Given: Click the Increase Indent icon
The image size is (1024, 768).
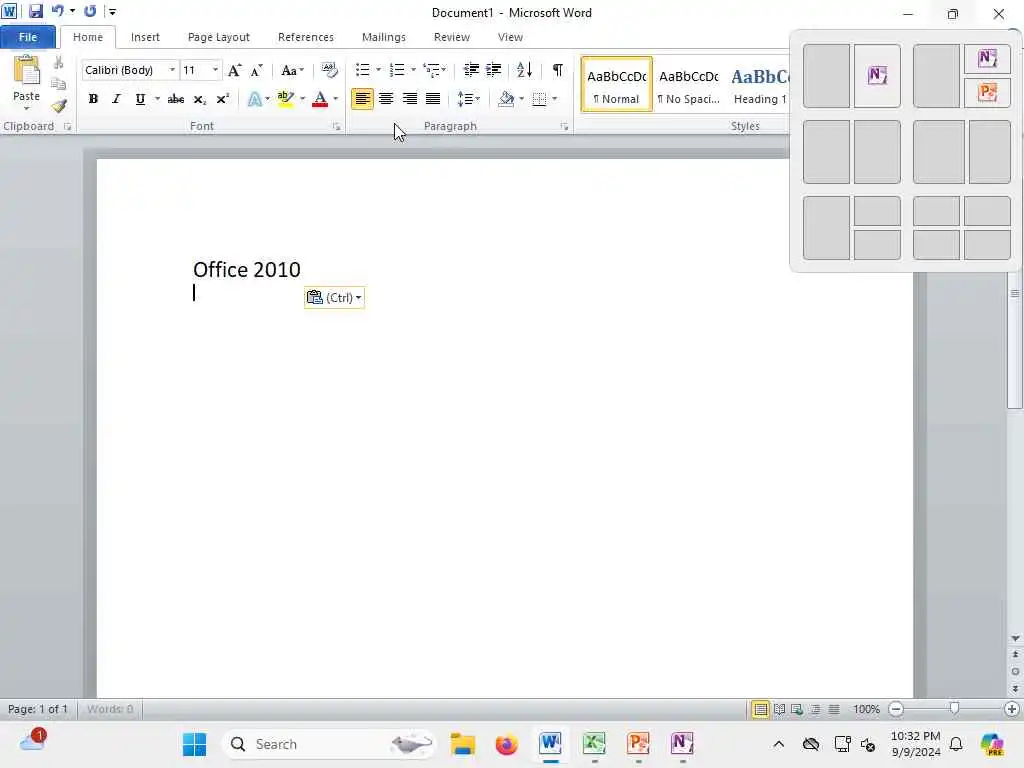Looking at the screenshot, I should 494,70.
